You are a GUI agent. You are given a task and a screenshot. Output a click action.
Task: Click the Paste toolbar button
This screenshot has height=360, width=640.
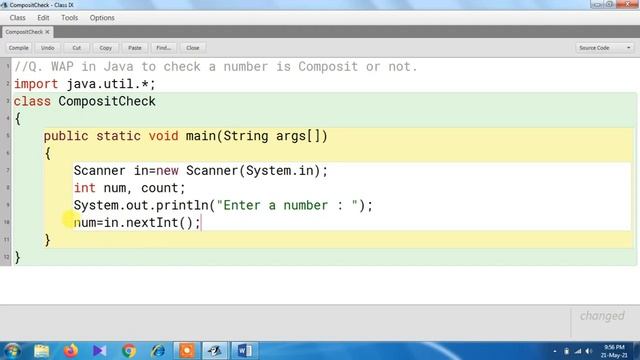pyautogui.click(x=134, y=48)
